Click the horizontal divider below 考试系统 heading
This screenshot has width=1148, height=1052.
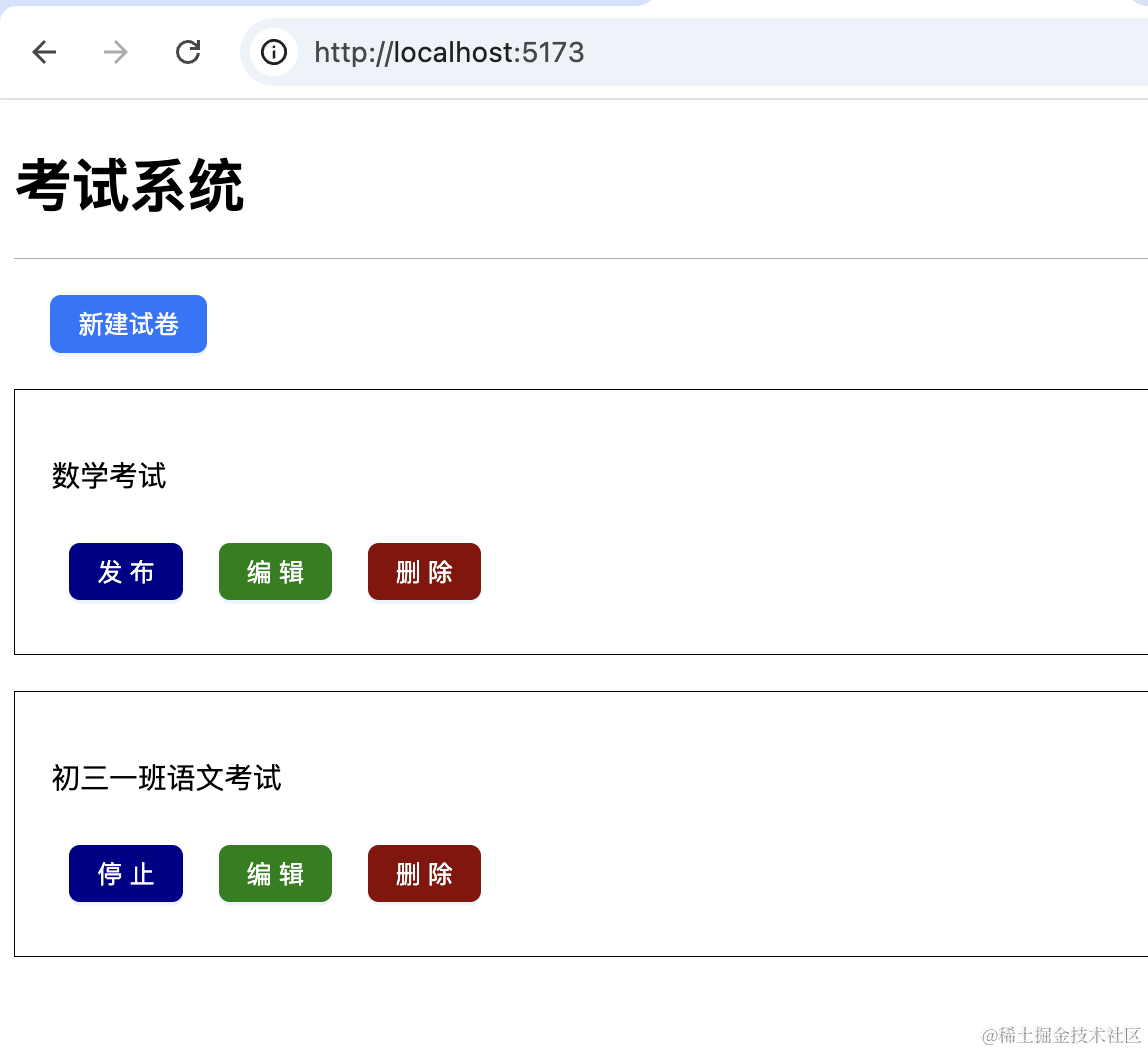[x=580, y=258]
